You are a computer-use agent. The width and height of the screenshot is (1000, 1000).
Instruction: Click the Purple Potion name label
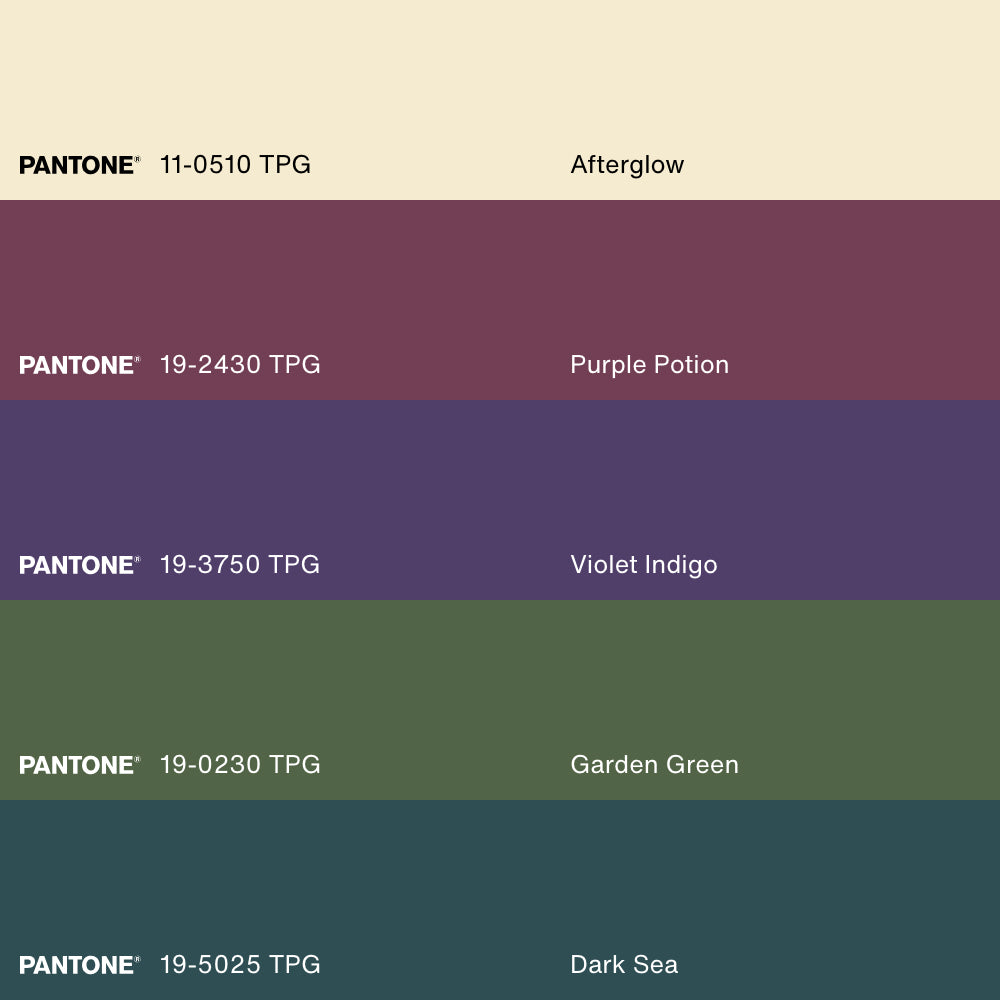pos(649,365)
